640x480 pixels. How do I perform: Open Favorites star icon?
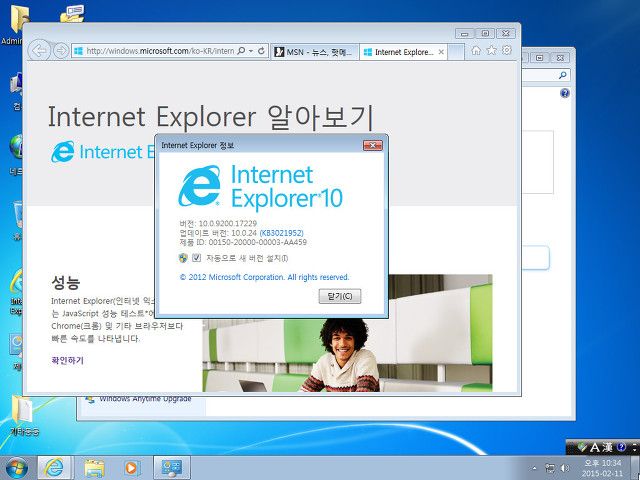491,50
